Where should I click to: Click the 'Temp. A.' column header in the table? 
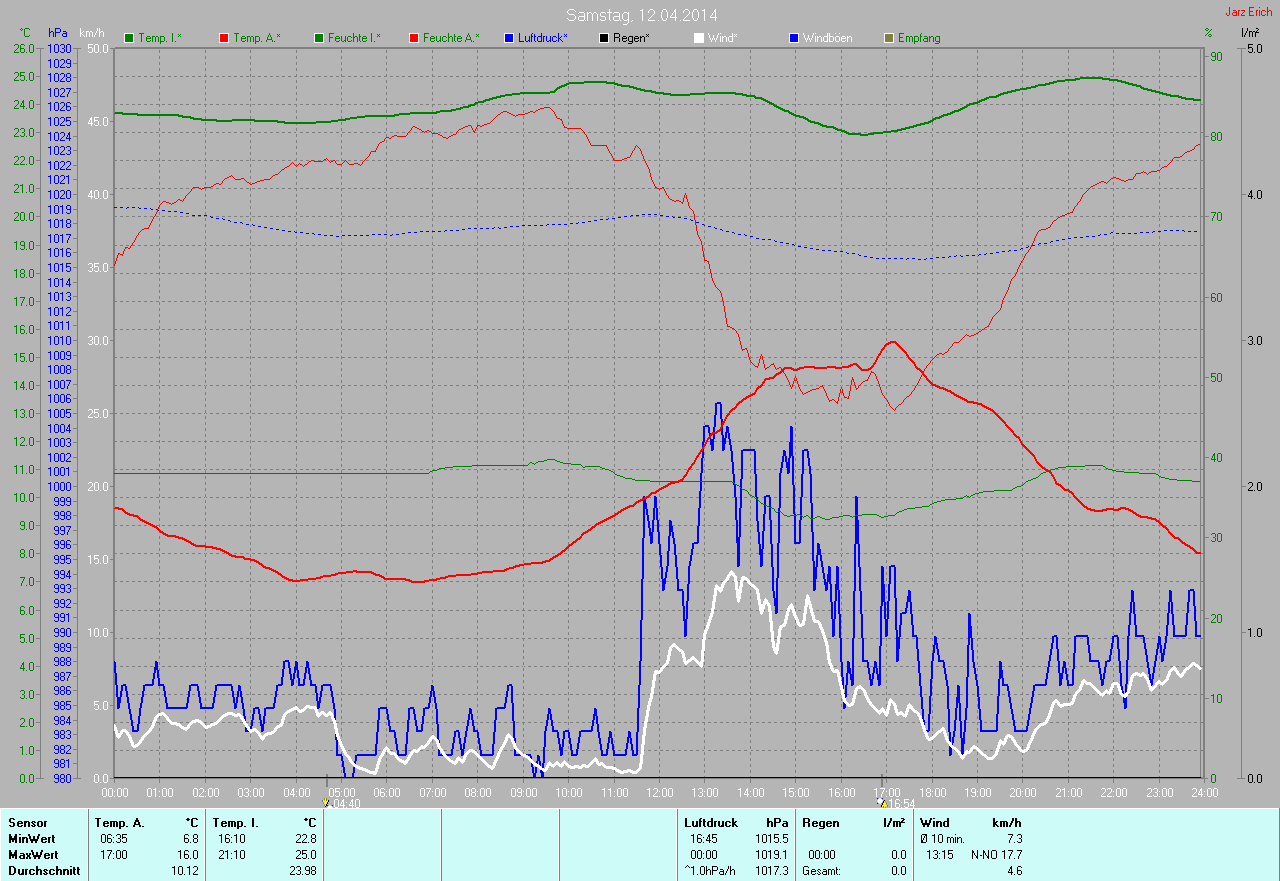pos(120,823)
